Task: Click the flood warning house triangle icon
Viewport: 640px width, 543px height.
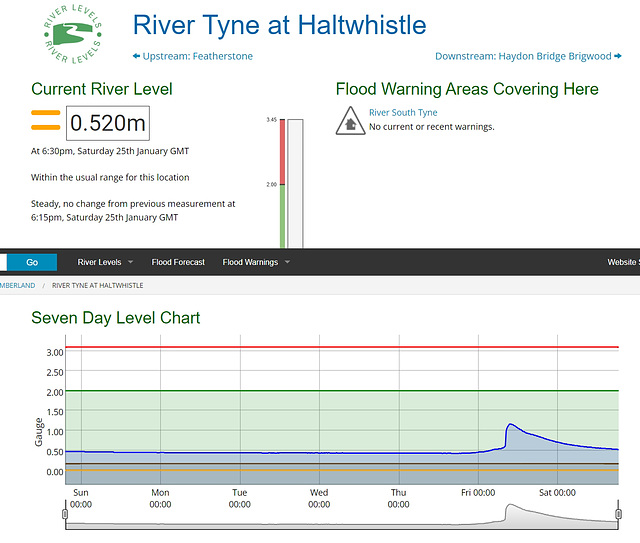Action: (x=350, y=121)
